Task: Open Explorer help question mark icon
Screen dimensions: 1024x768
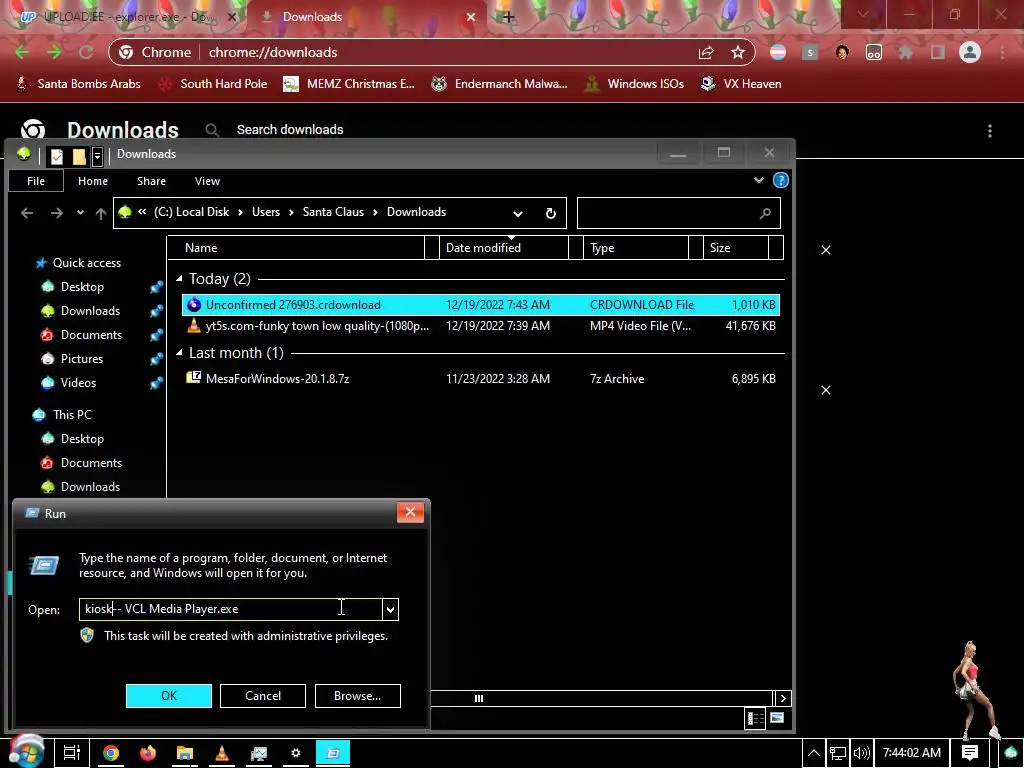Action: point(780,180)
